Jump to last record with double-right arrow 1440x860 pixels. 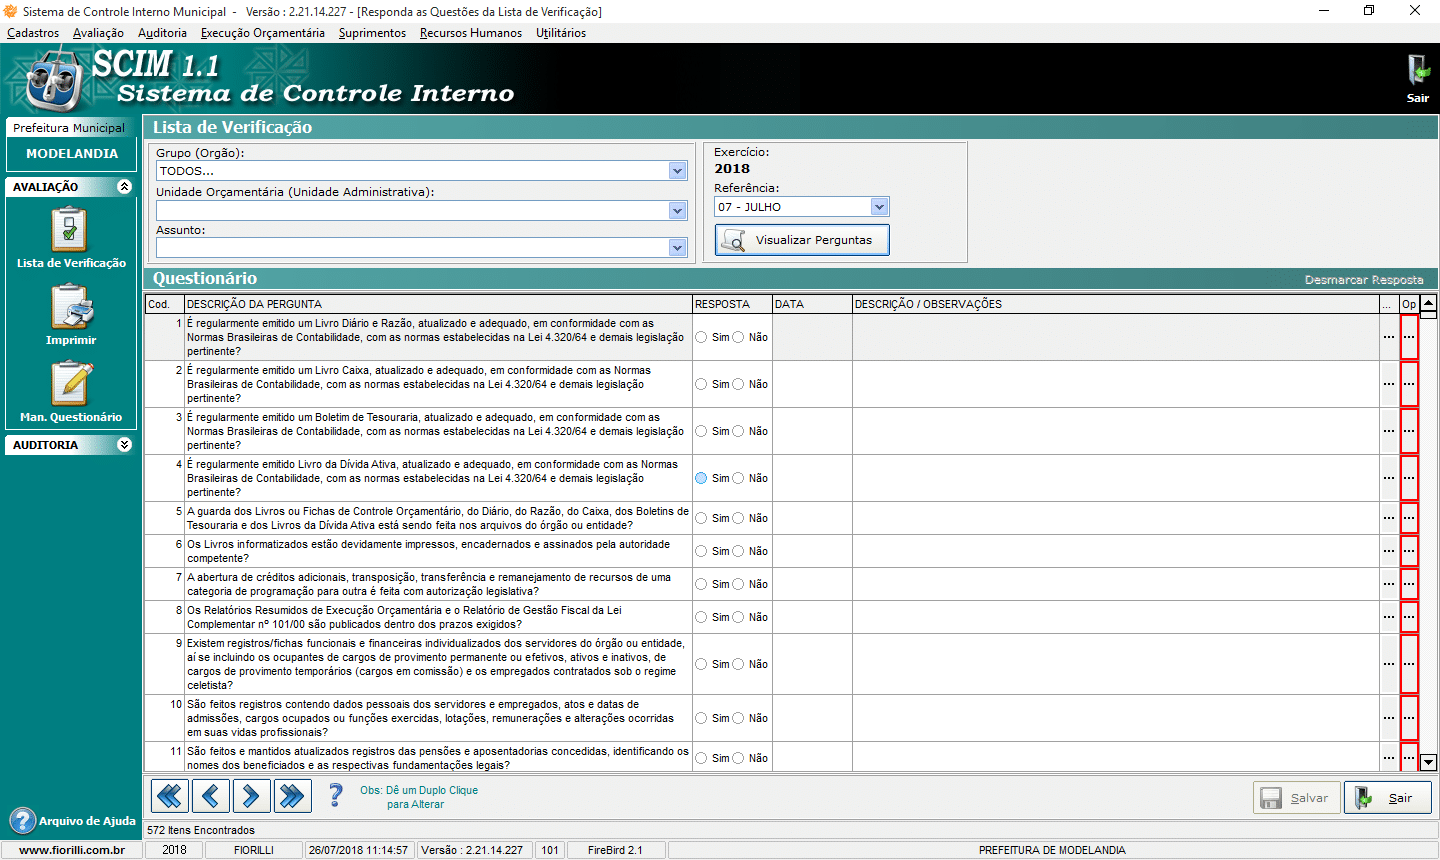(x=293, y=796)
